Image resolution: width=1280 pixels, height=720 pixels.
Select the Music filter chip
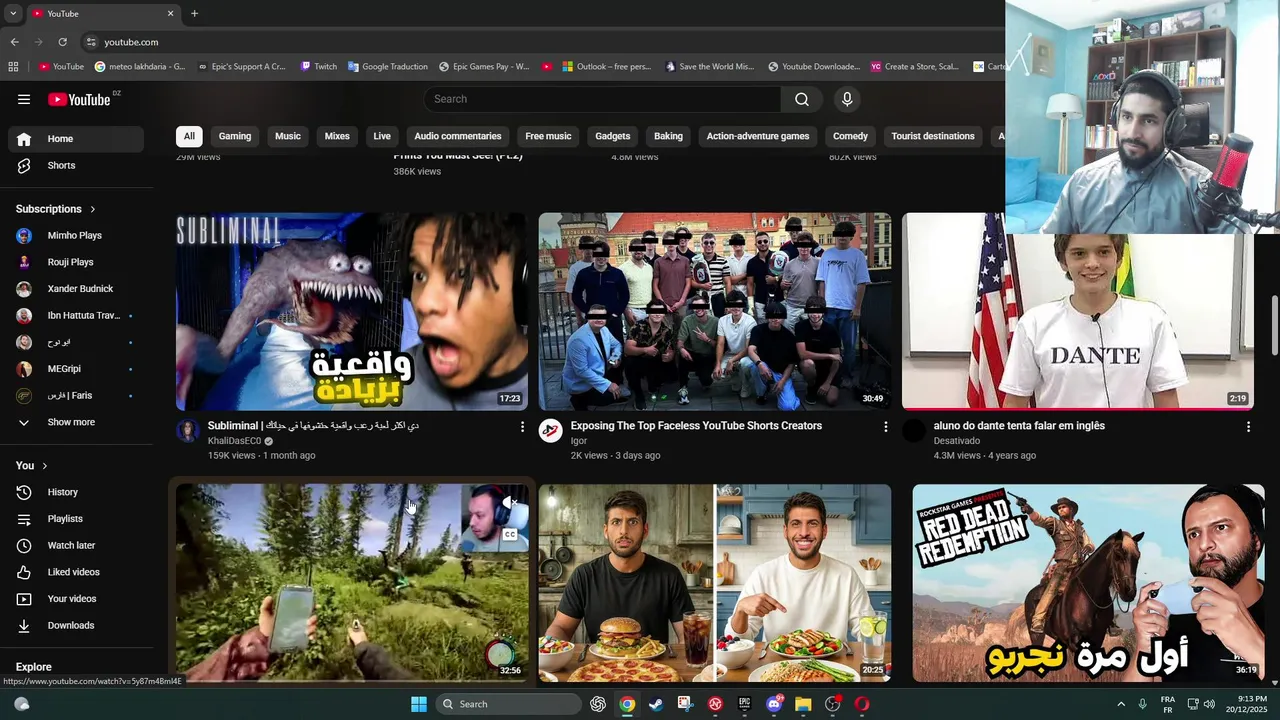pos(288,136)
